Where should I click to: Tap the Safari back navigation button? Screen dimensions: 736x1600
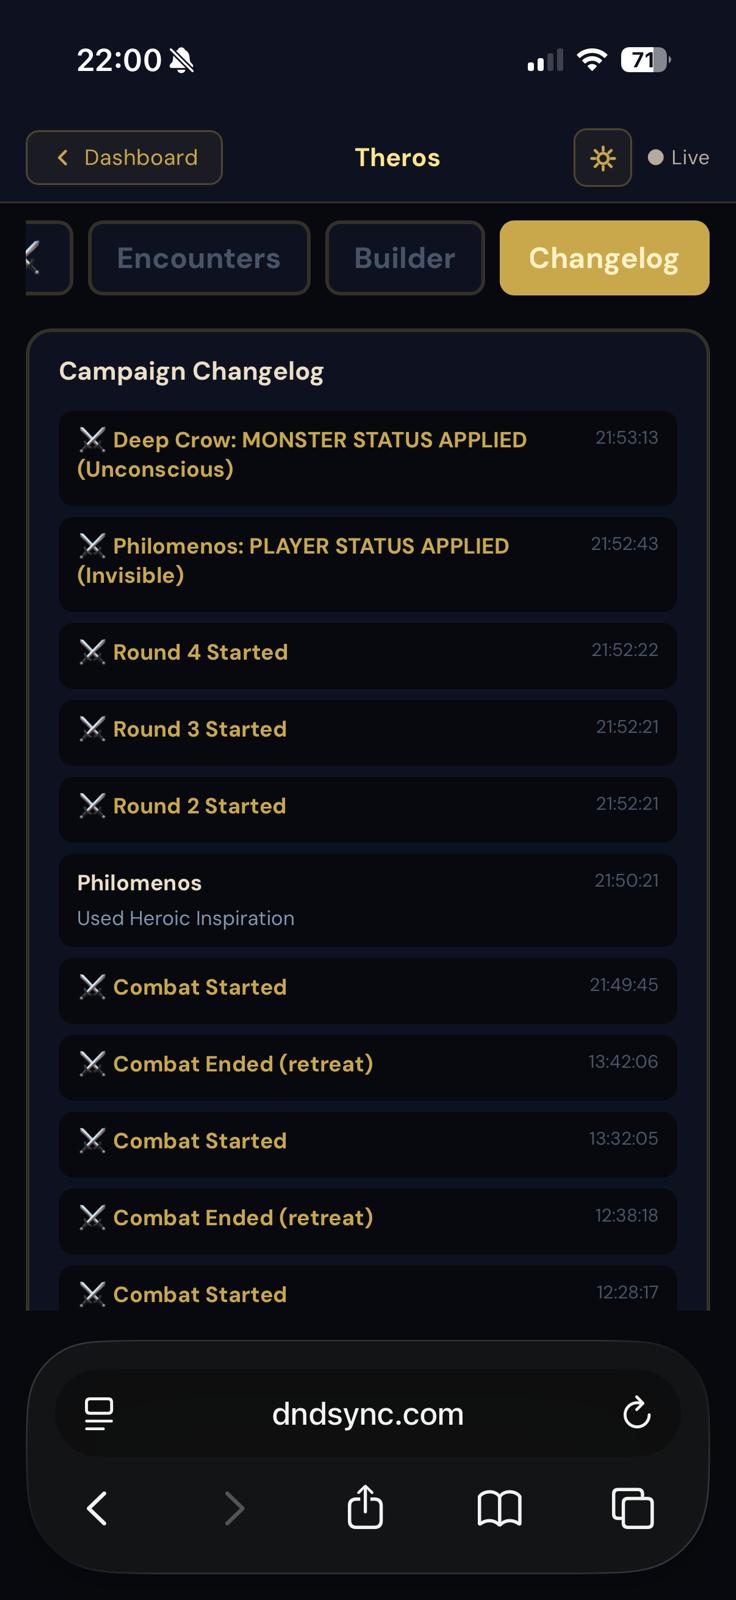click(96, 1508)
